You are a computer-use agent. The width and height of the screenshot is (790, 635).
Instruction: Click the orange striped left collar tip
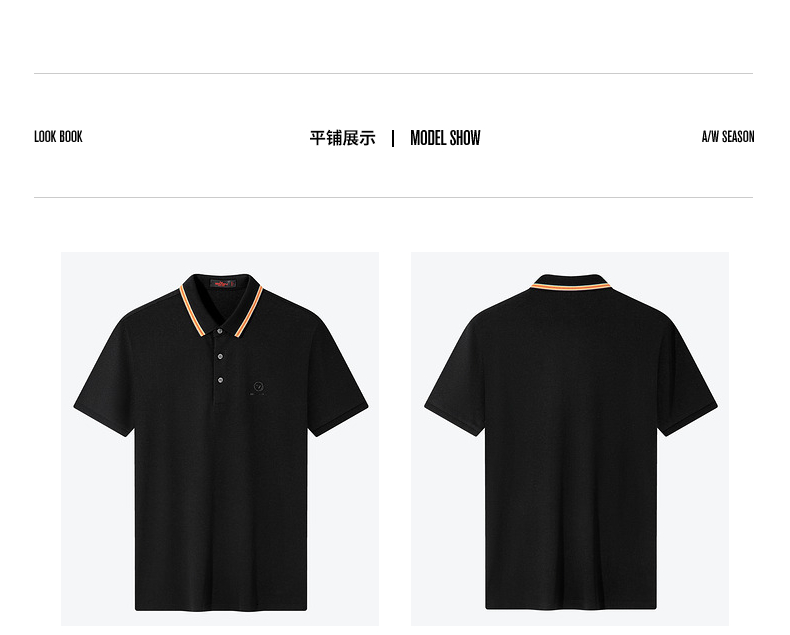tap(192, 310)
